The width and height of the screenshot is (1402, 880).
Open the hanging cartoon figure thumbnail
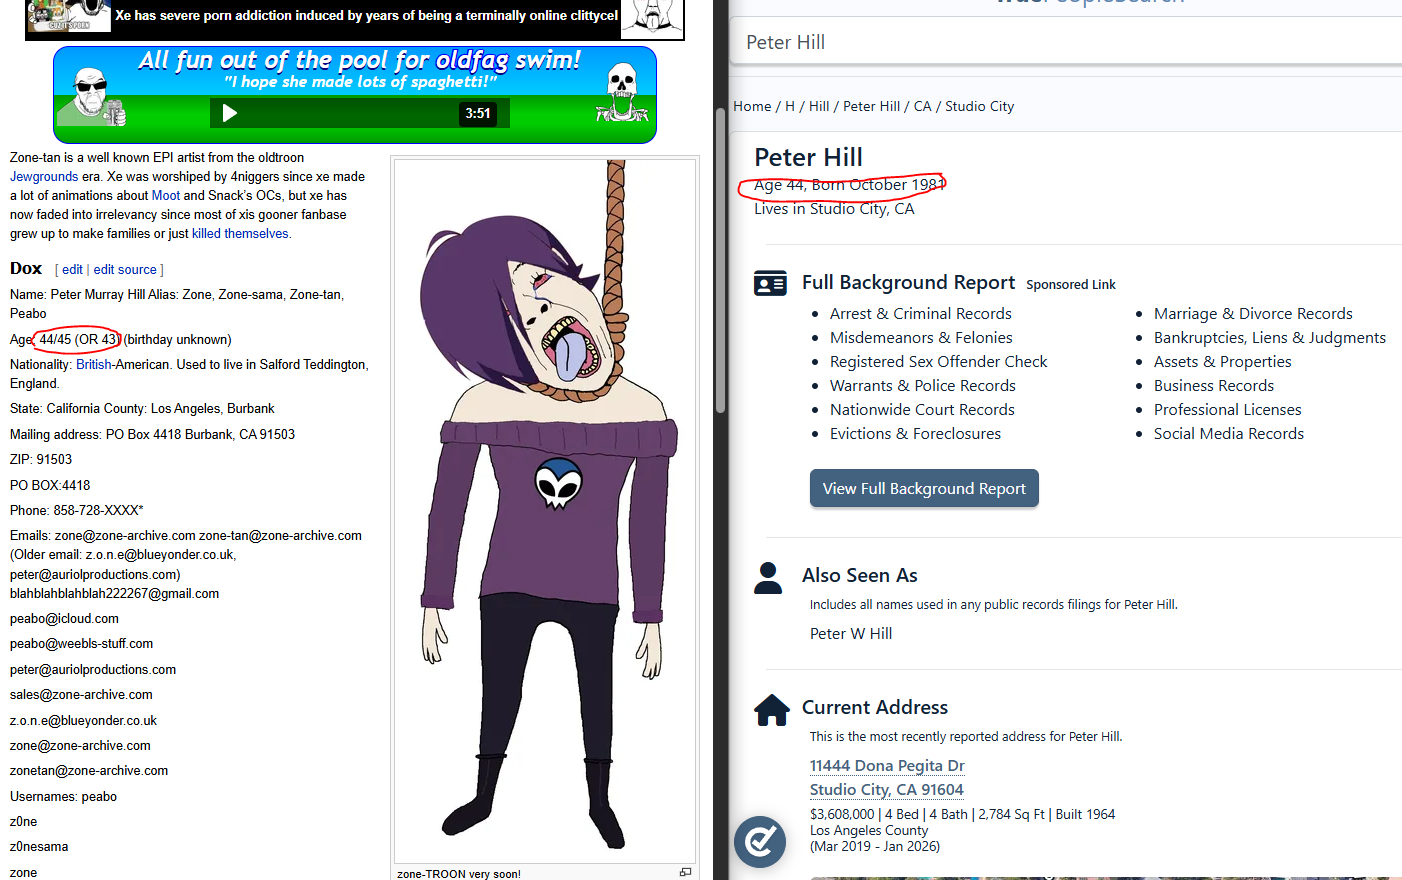click(545, 510)
